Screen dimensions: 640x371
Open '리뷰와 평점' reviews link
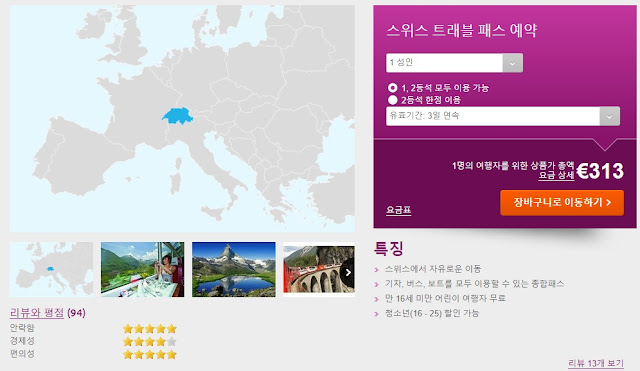click(x=37, y=313)
